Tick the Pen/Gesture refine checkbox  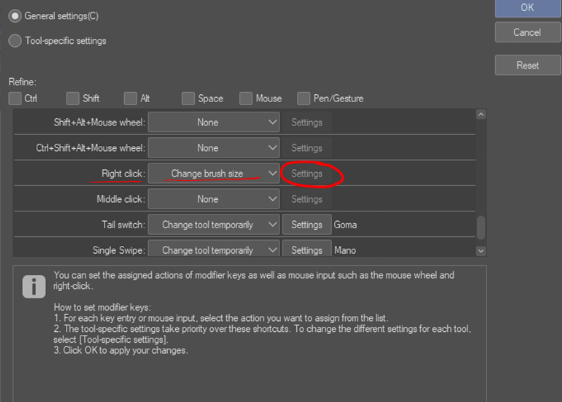304,98
